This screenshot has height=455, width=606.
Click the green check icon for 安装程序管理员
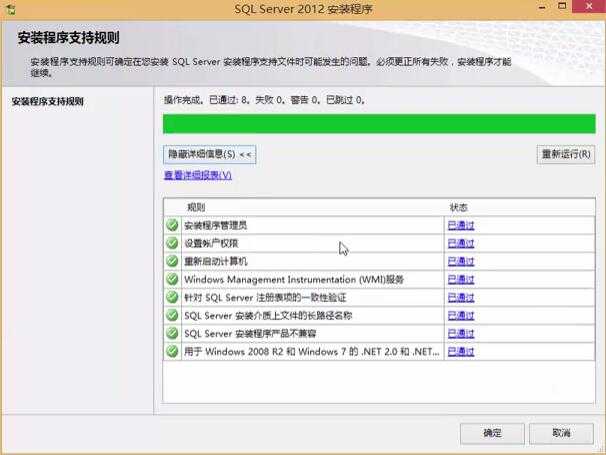[172, 225]
